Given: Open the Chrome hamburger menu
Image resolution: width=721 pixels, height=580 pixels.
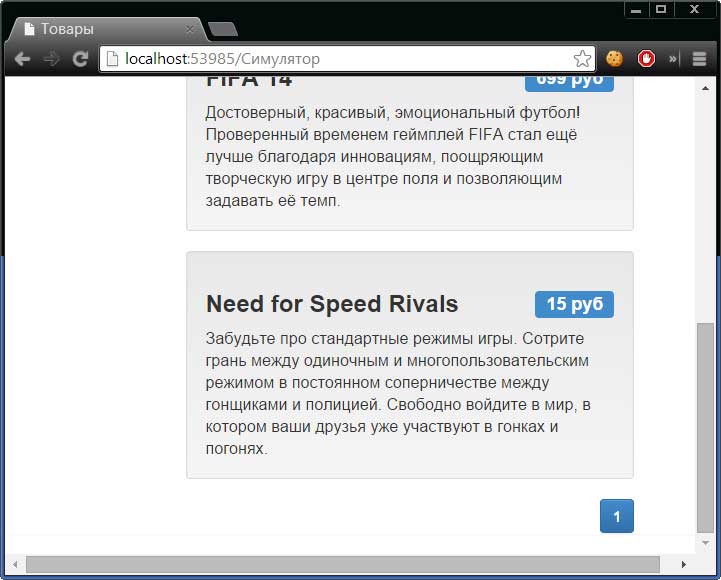Looking at the screenshot, I should (x=699, y=59).
